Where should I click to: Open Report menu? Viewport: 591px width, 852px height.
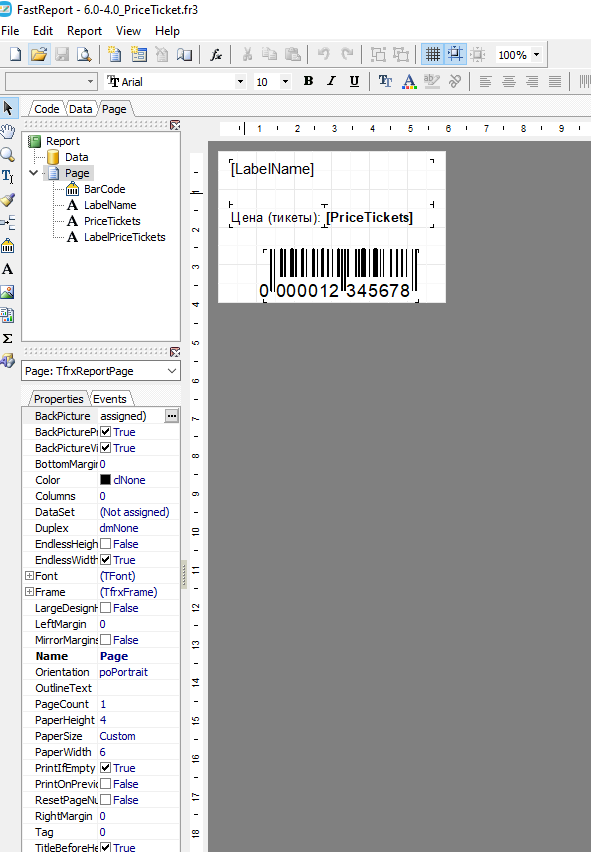point(84,31)
